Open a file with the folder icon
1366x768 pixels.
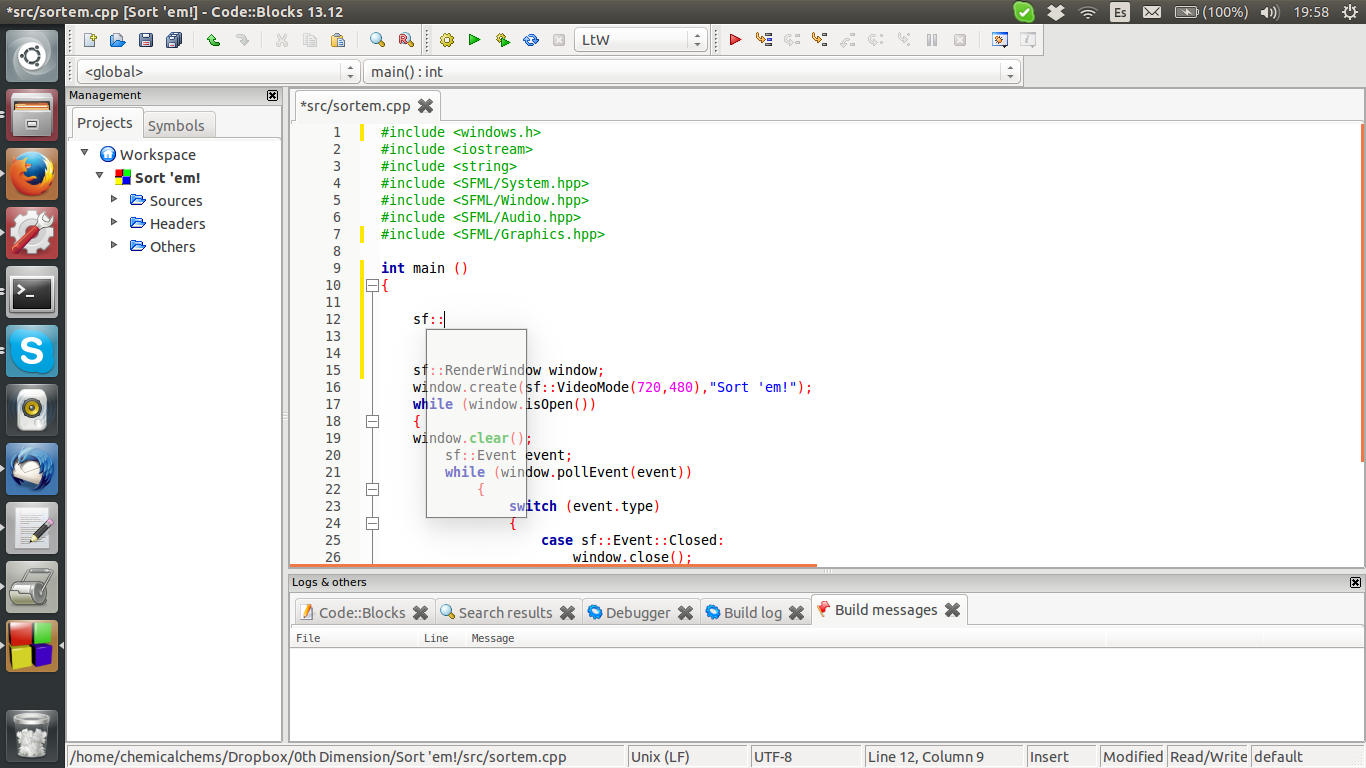point(118,40)
